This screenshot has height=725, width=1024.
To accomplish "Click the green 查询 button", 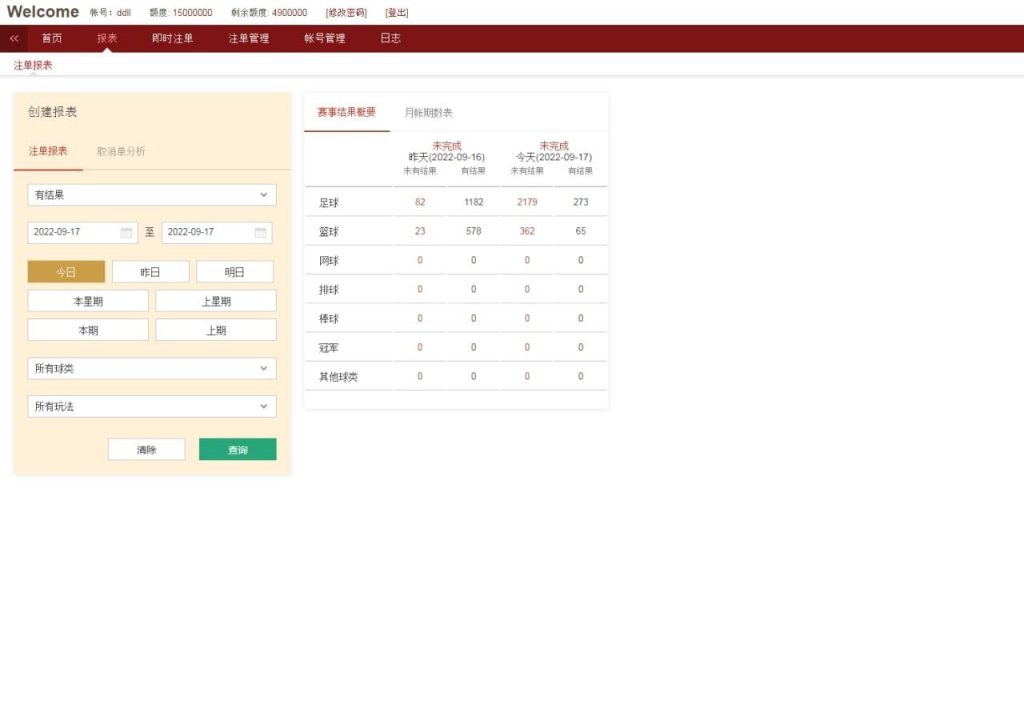I will [237, 450].
